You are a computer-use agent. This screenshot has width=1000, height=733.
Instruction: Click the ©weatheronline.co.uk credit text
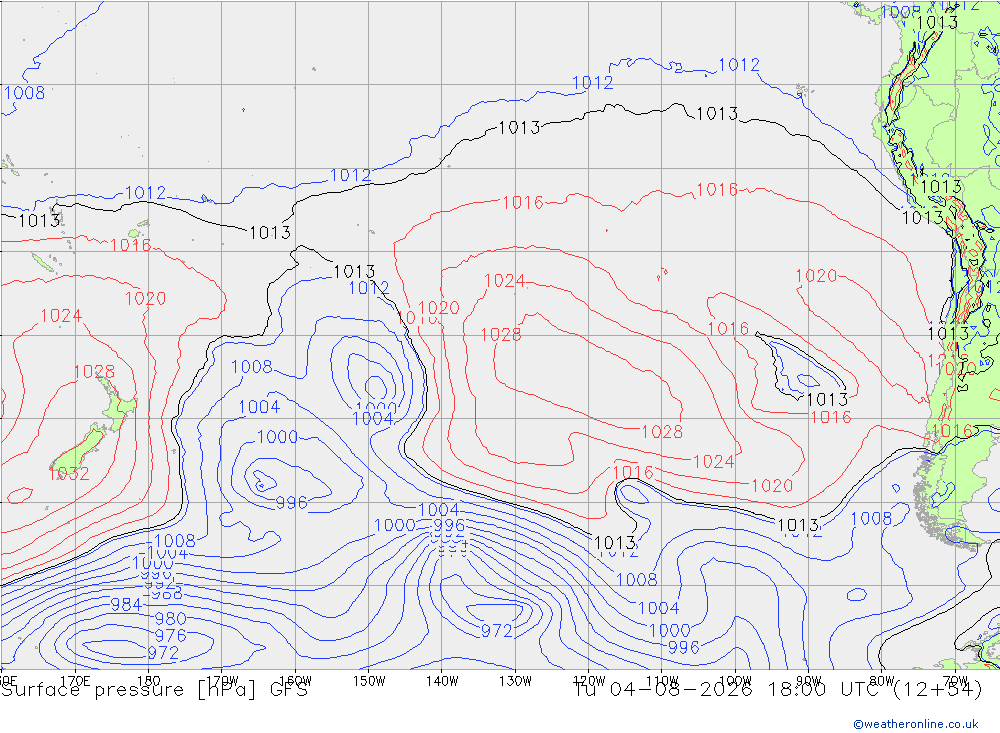[916, 724]
